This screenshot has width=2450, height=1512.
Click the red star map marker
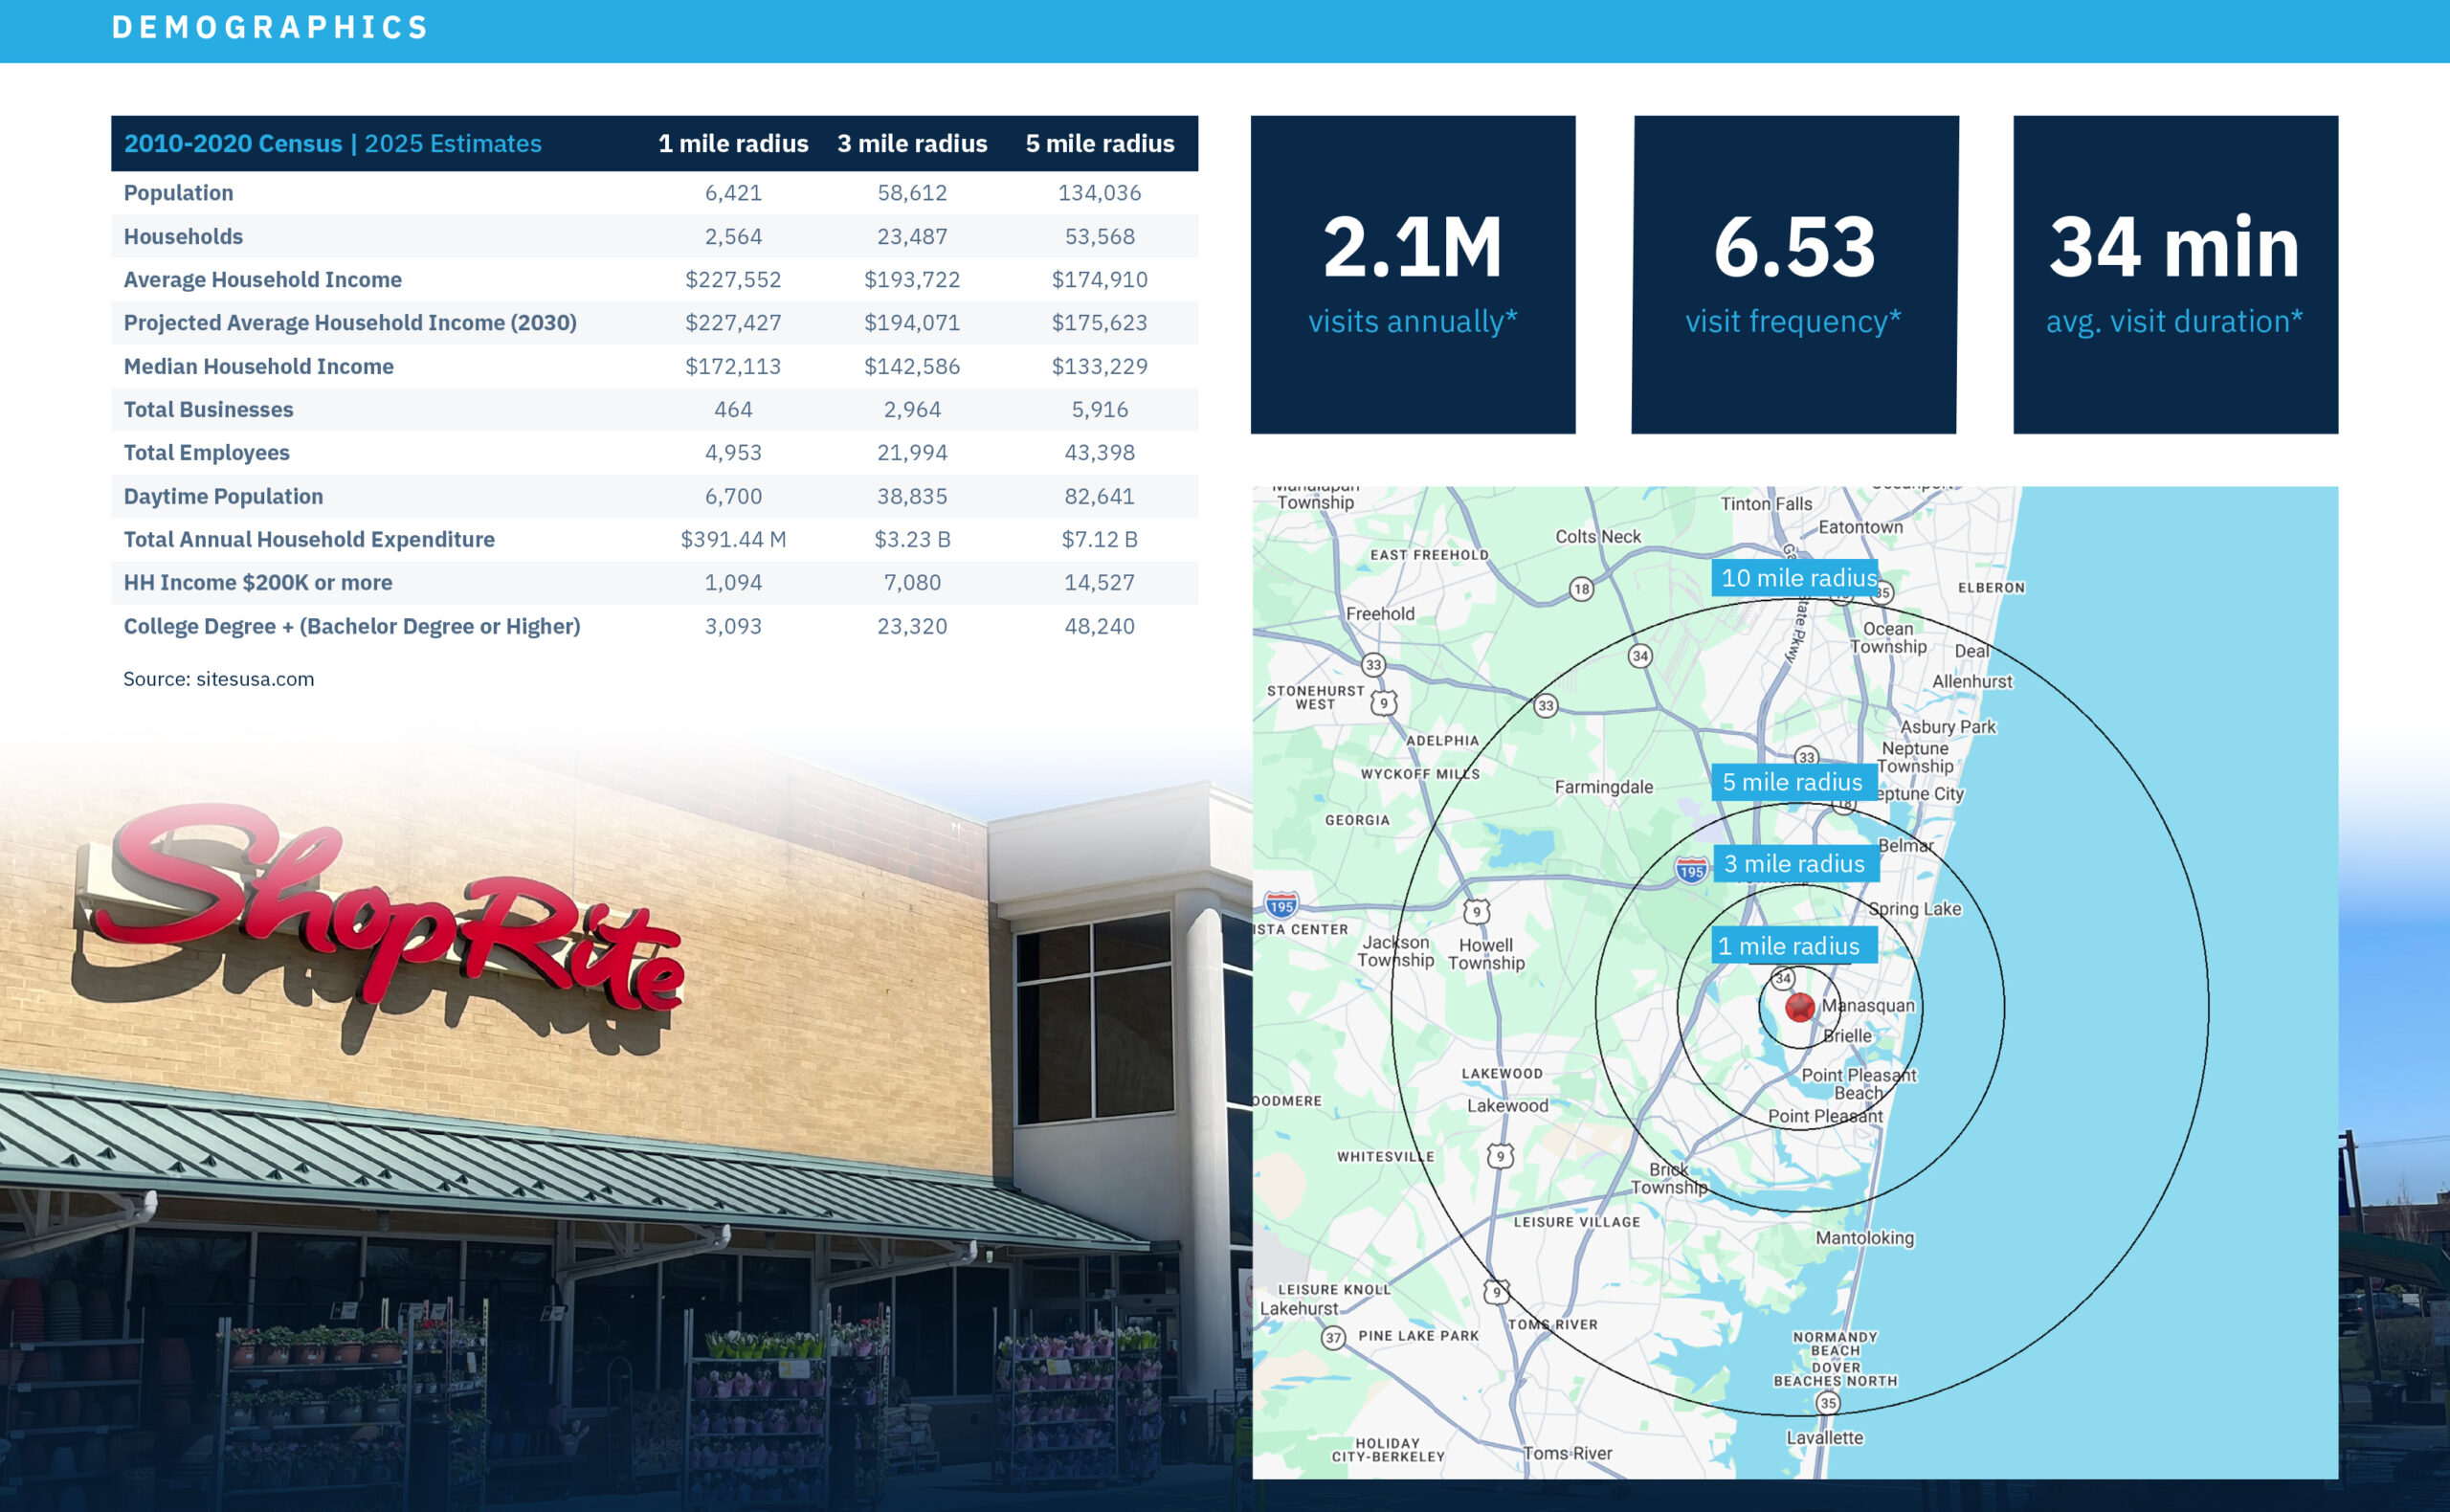[1799, 1007]
